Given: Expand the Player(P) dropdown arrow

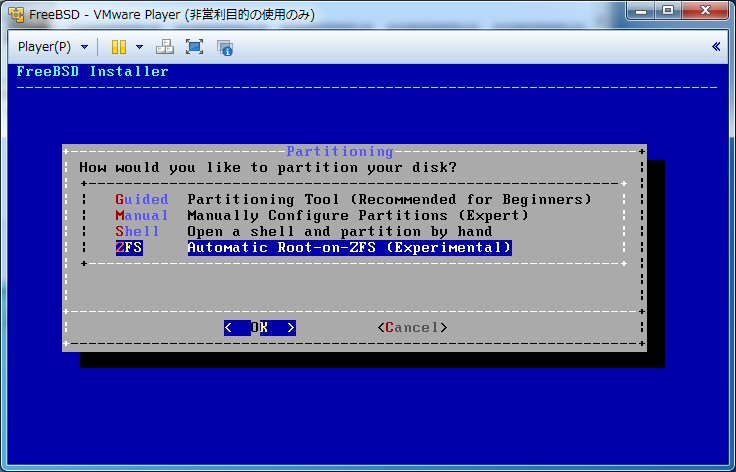Looking at the screenshot, I should (84, 47).
